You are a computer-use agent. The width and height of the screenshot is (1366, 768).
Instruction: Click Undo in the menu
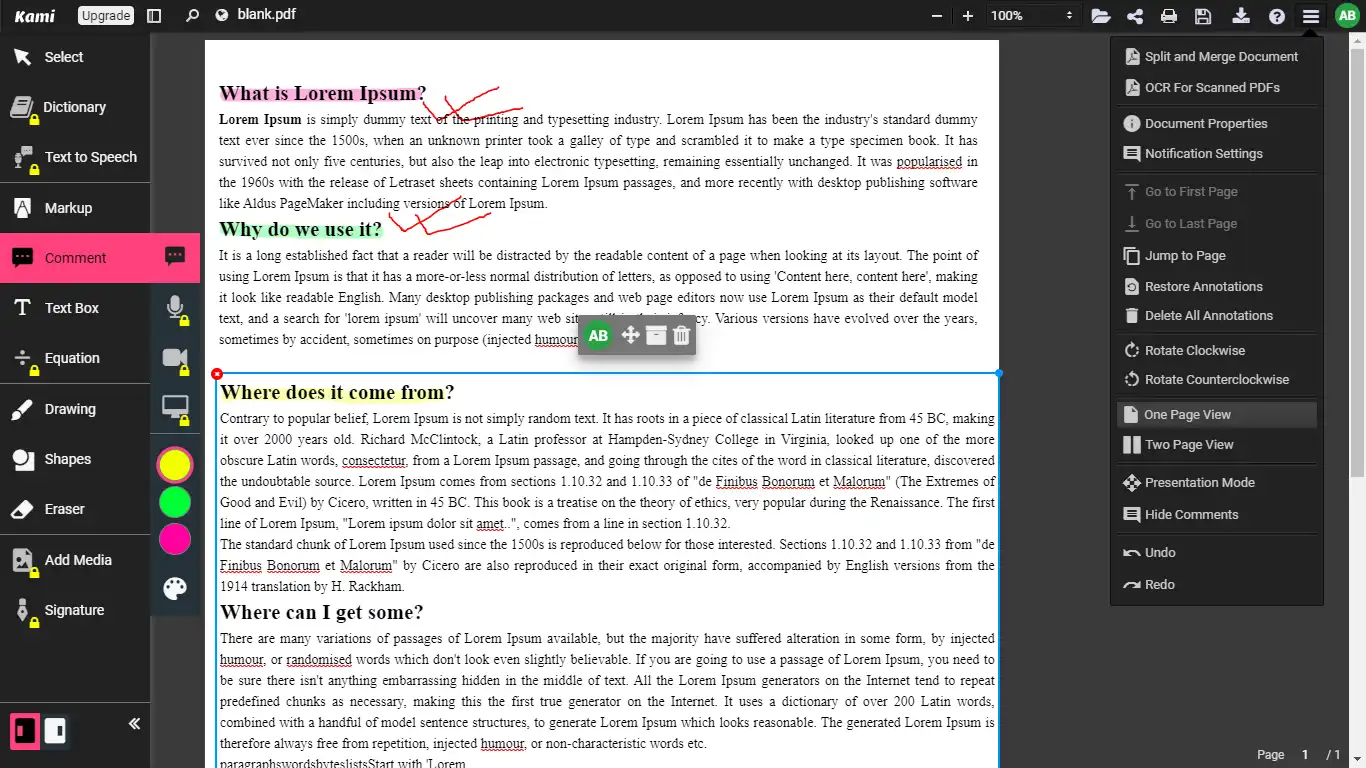[x=1217, y=553]
